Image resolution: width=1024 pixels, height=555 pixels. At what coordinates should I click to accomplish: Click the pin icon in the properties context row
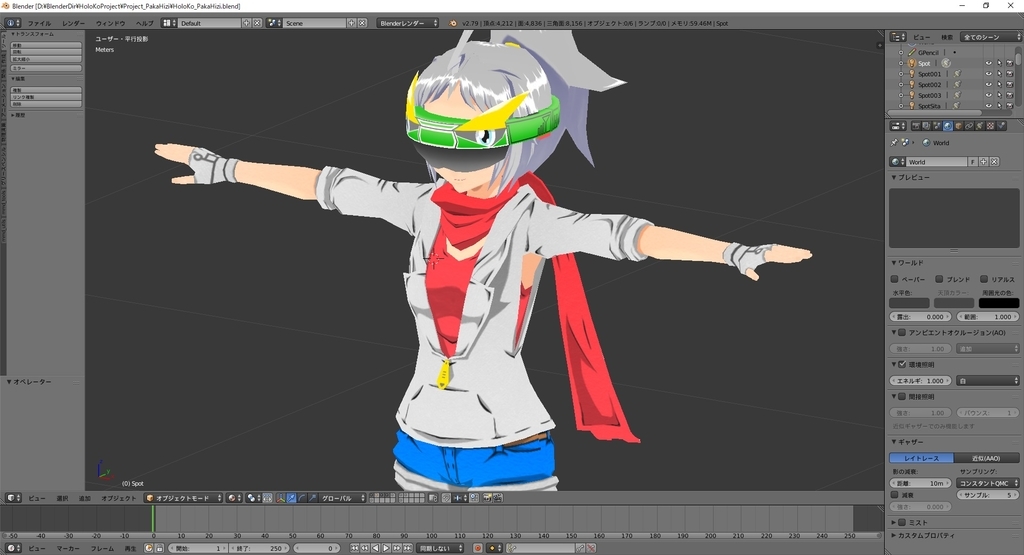coord(894,143)
